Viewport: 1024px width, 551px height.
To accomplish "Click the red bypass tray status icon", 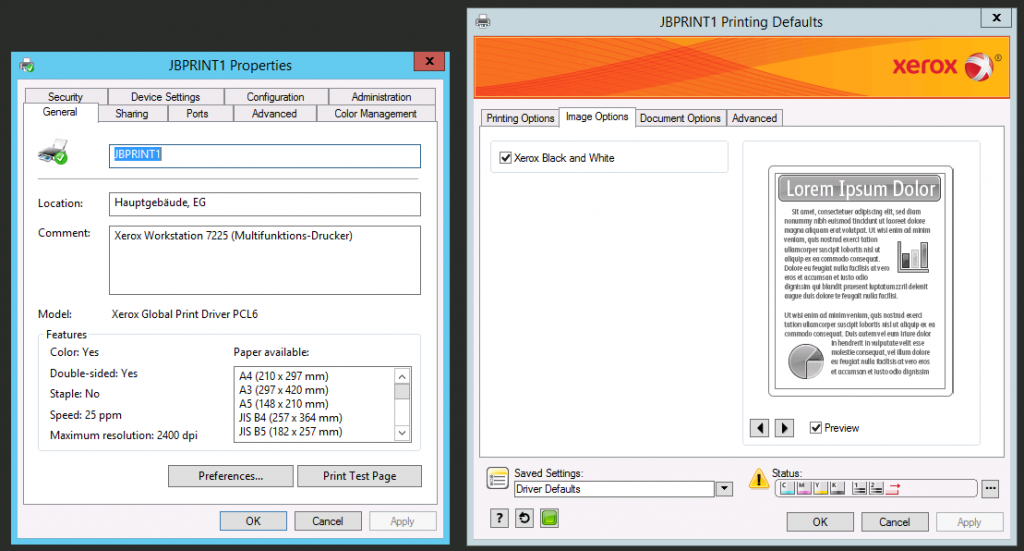I will tap(893, 488).
